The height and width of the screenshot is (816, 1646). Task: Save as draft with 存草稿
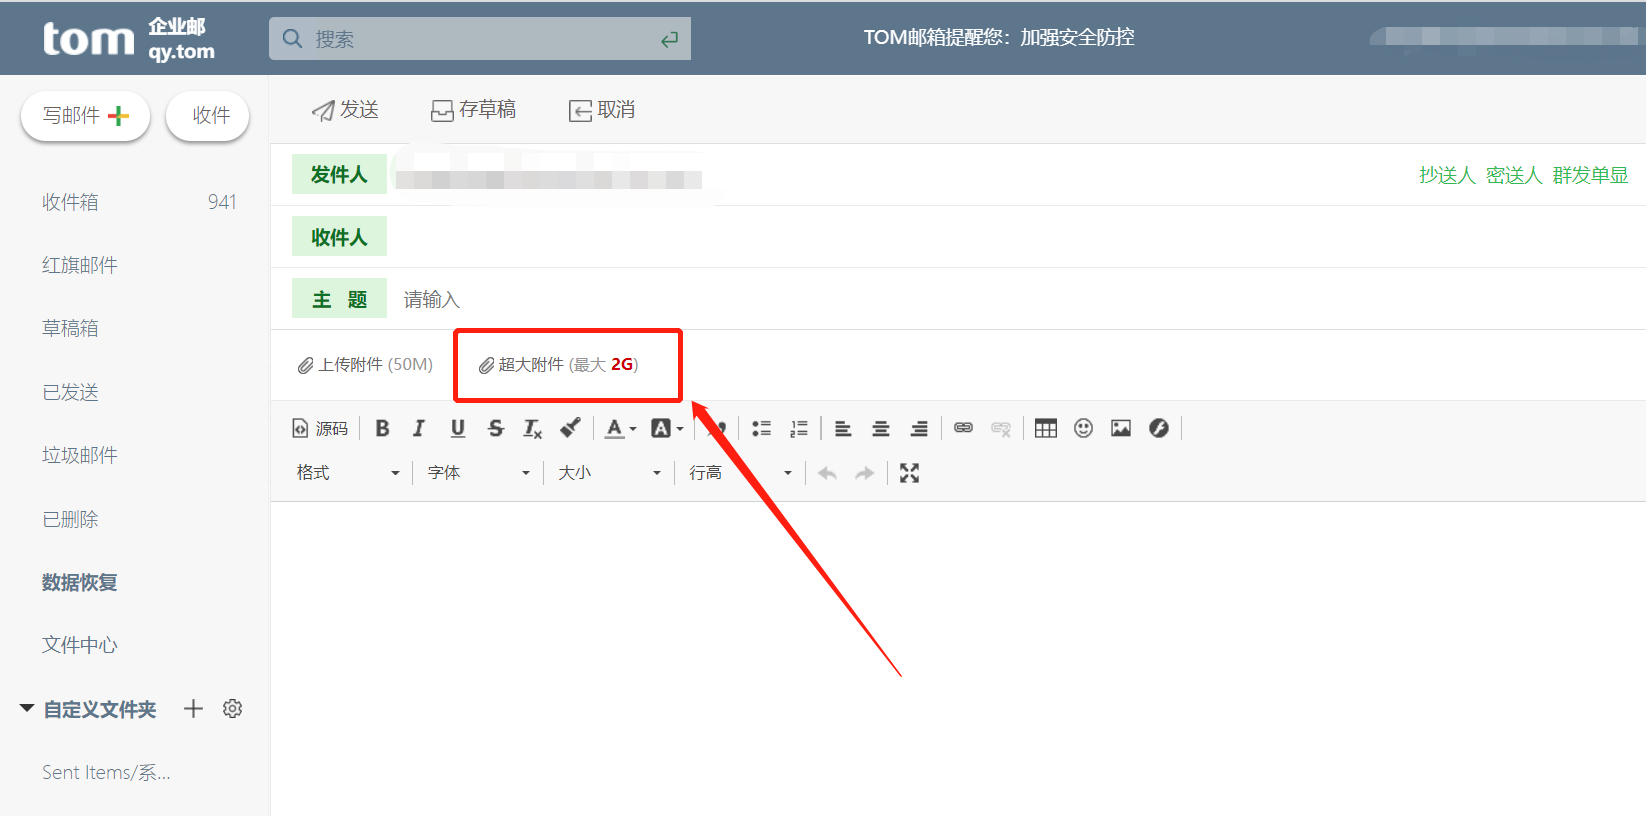473,110
